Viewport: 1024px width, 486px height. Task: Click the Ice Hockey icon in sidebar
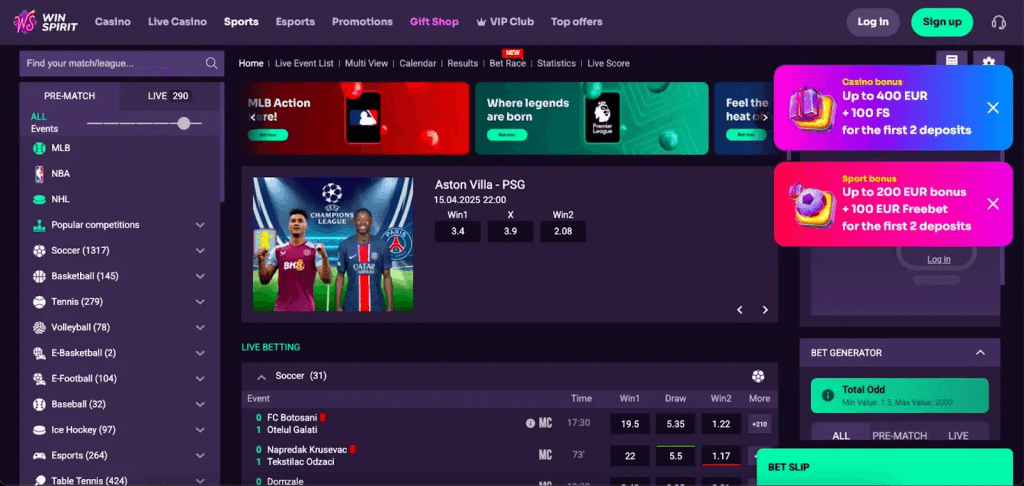pyautogui.click(x=39, y=430)
